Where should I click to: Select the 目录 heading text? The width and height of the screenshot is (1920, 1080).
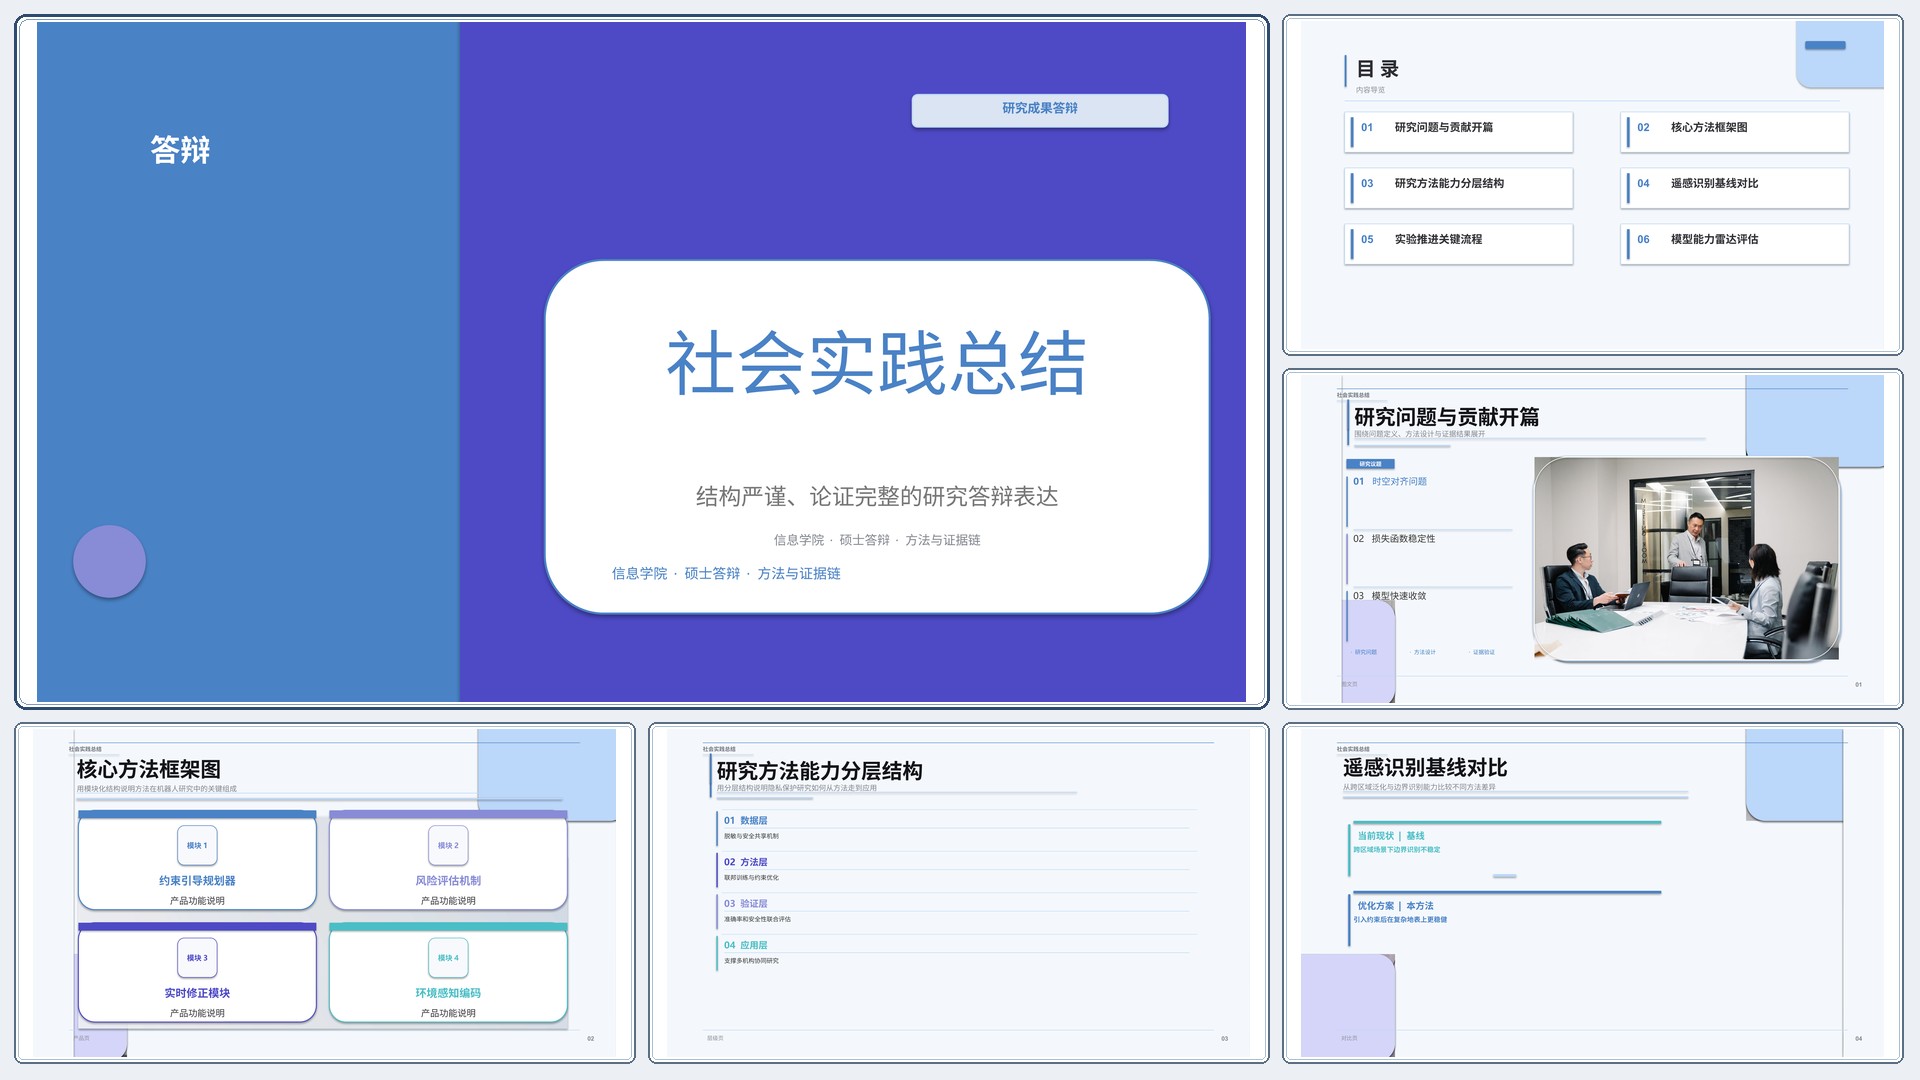click(1378, 69)
